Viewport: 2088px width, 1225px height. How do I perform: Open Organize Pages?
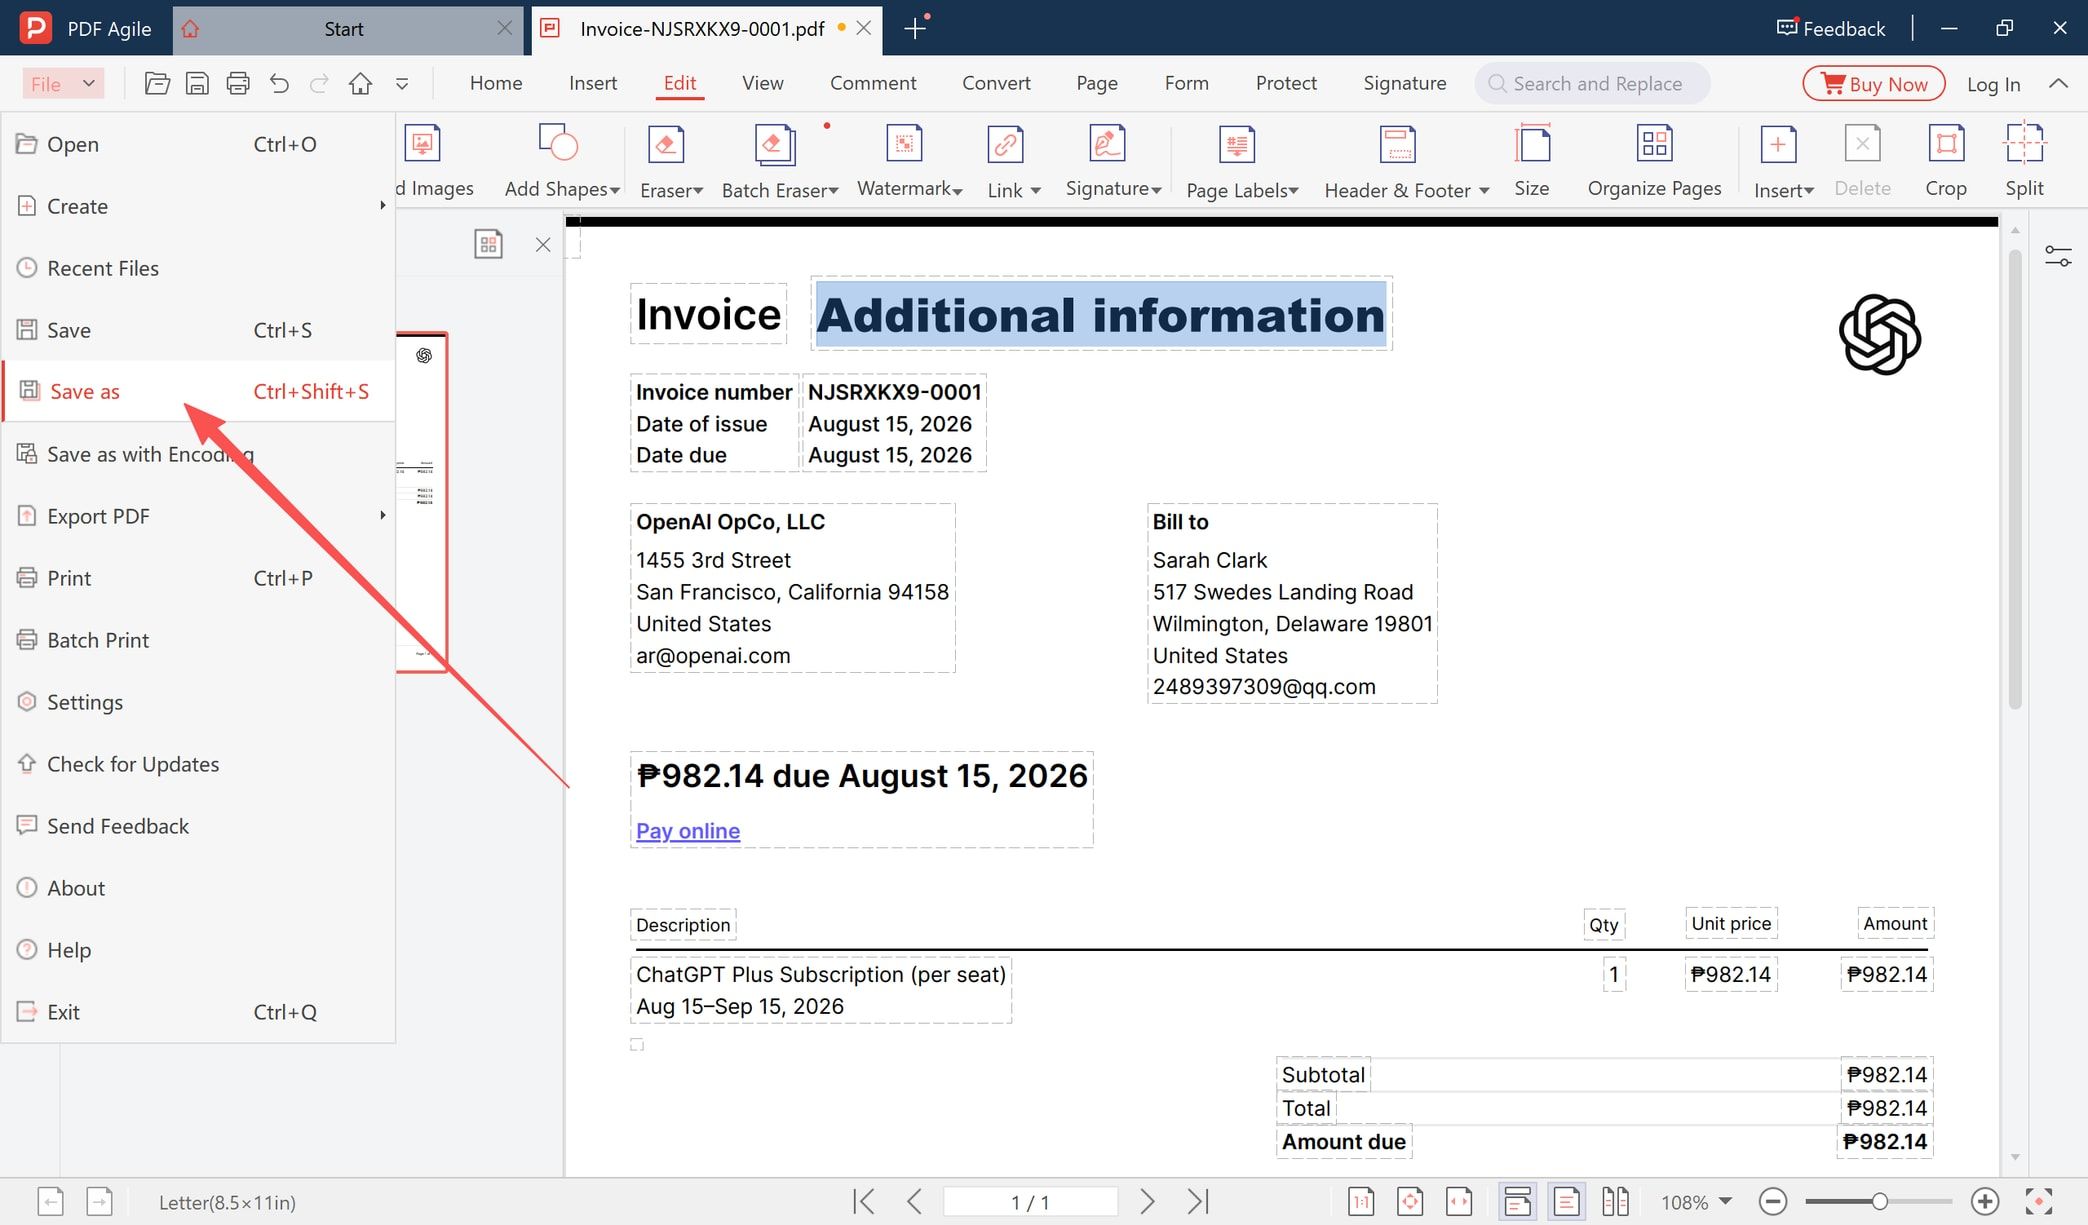click(1654, 161)
